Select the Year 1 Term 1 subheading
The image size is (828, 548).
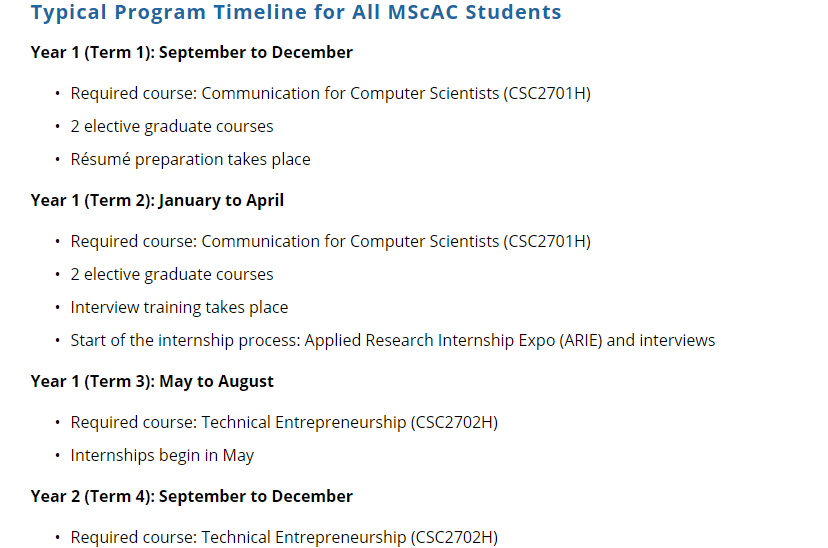(x=192, y=52)
